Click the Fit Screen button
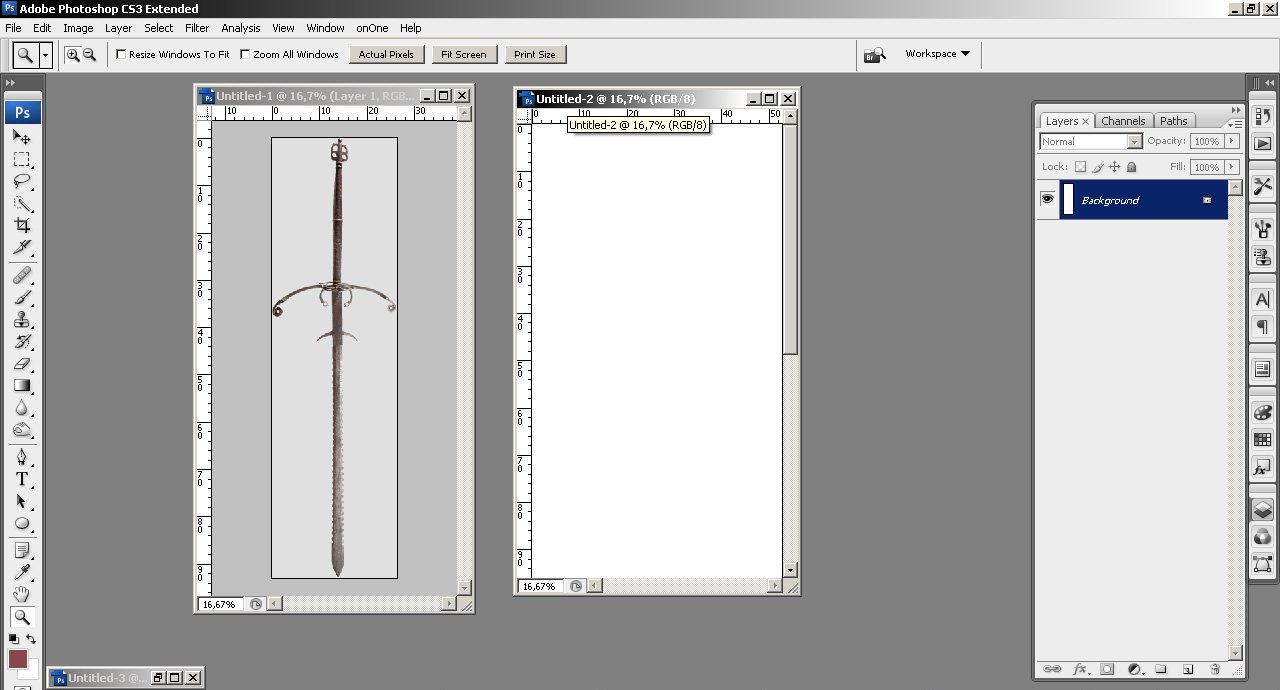Image resolution: width=1280 pixels, height=690 pixels. [x=464, y=54]
